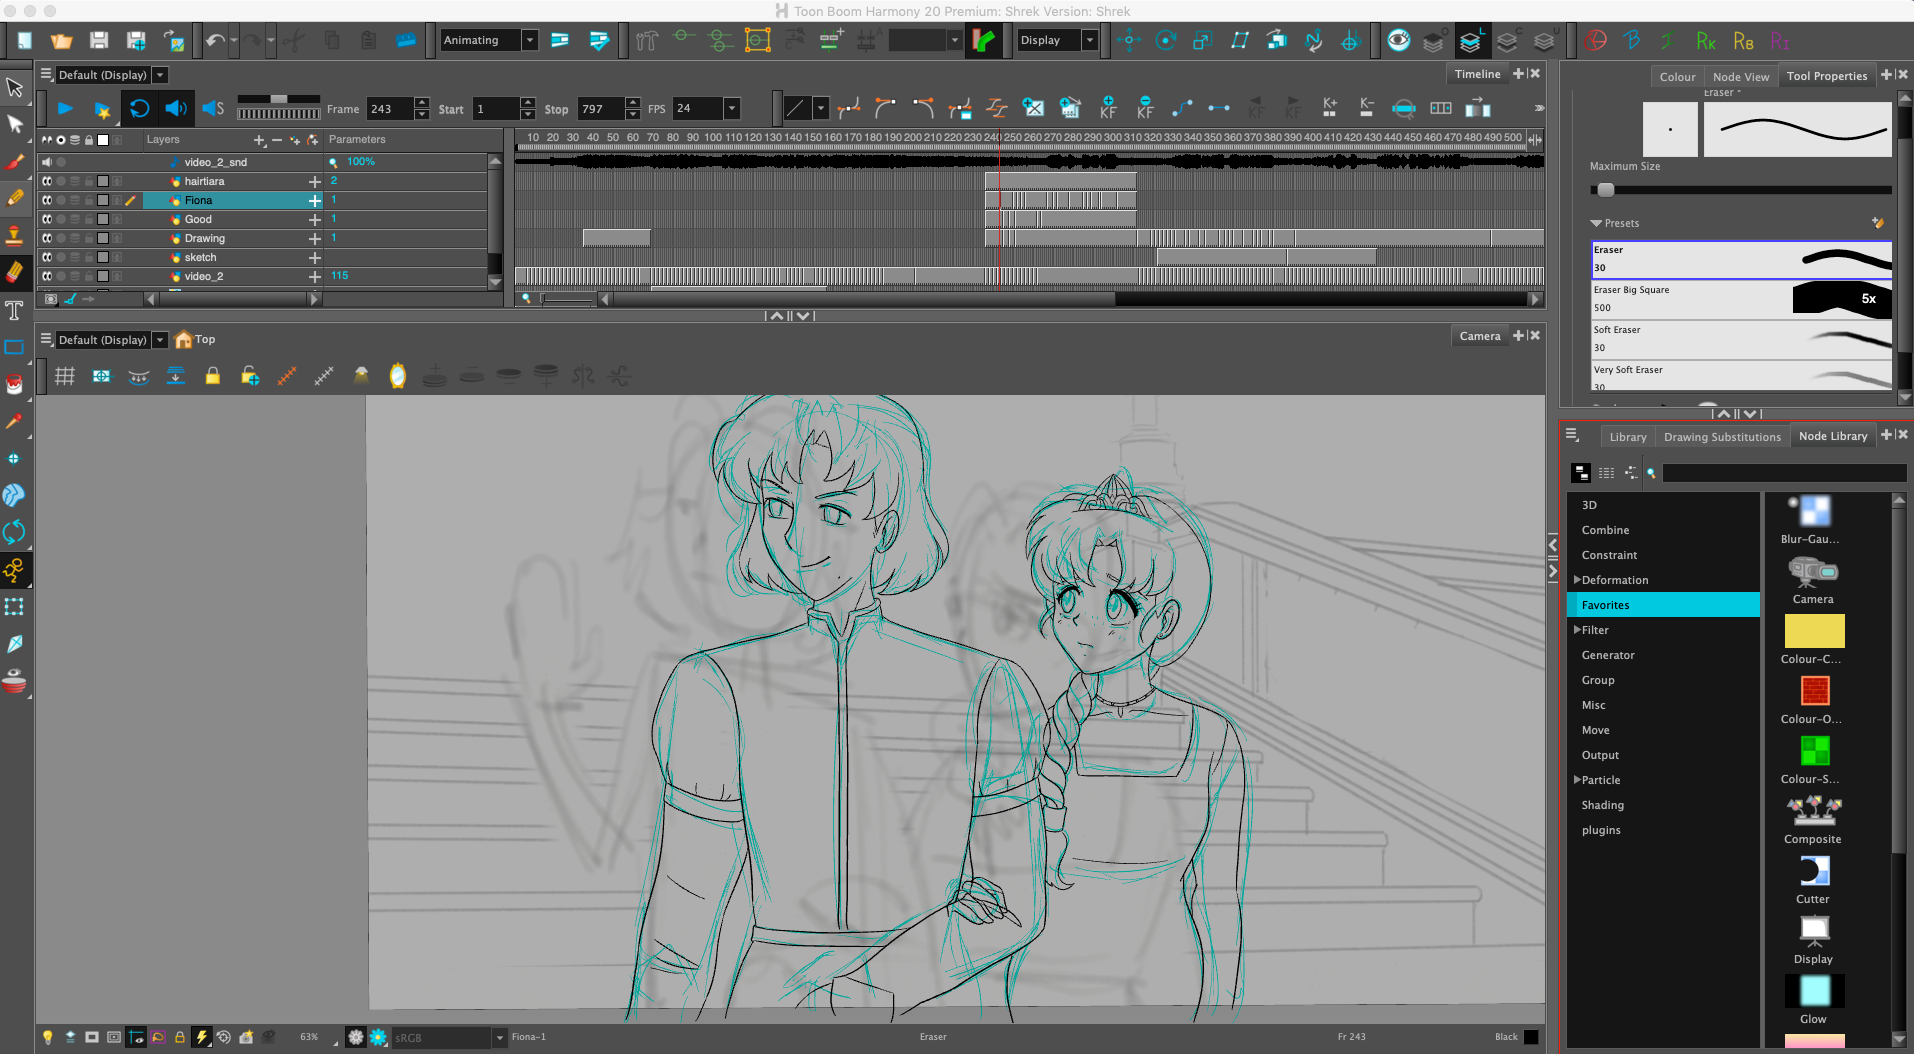Click the Show Grid icon in the Camera toolbar

coord(65,376)
